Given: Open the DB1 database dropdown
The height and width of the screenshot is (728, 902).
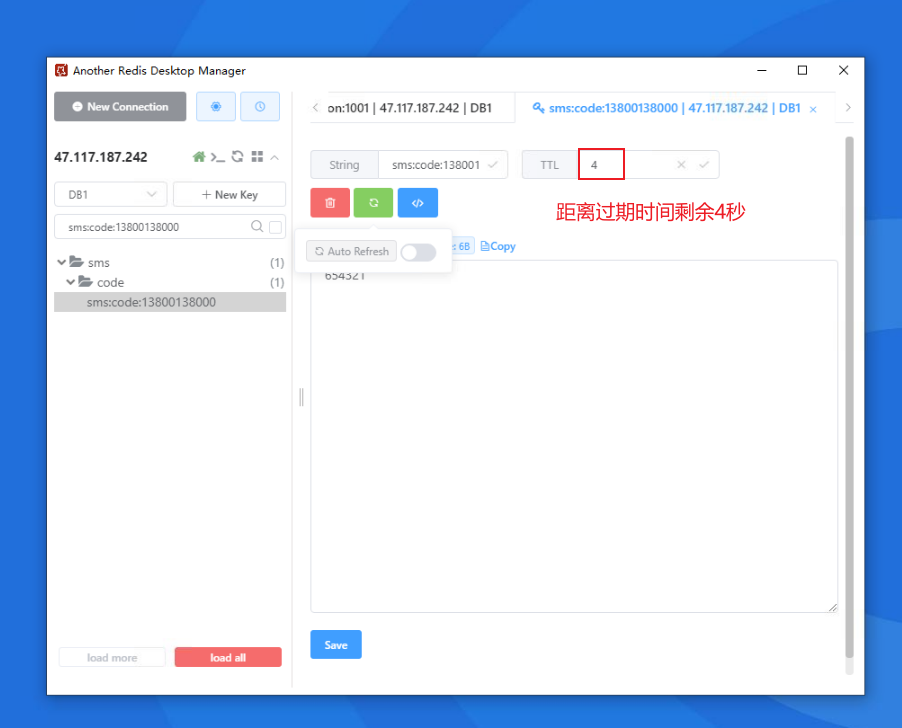Looking at the screenshot, I should [110, 194].
